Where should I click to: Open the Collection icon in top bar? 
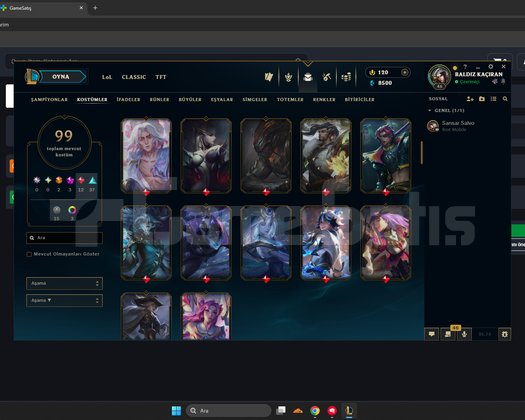[308, 77]
